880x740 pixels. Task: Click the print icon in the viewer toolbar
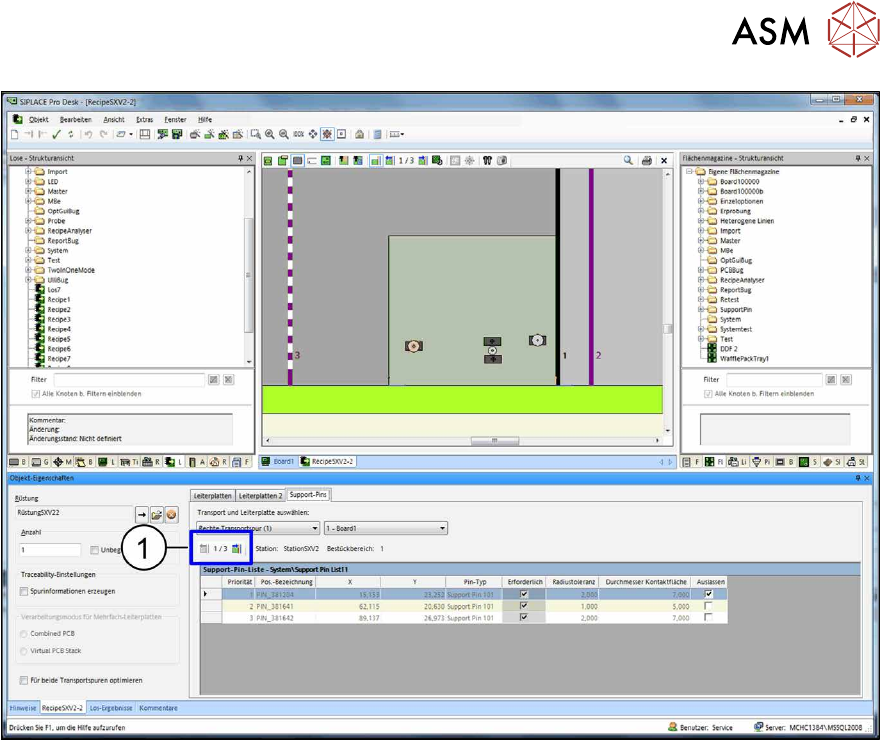click(647, 160)
